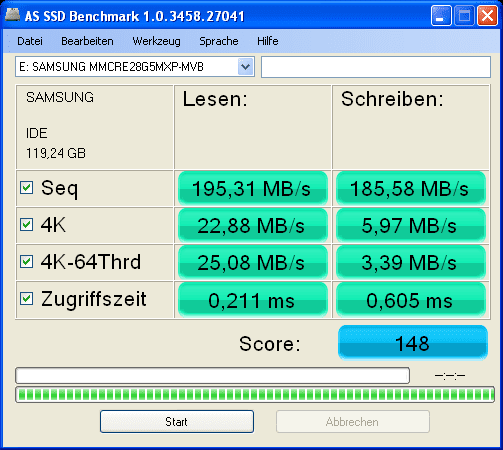Click the write access time 0,605 ms
This screenshot has width=503, height=450.
coord(411,300)
